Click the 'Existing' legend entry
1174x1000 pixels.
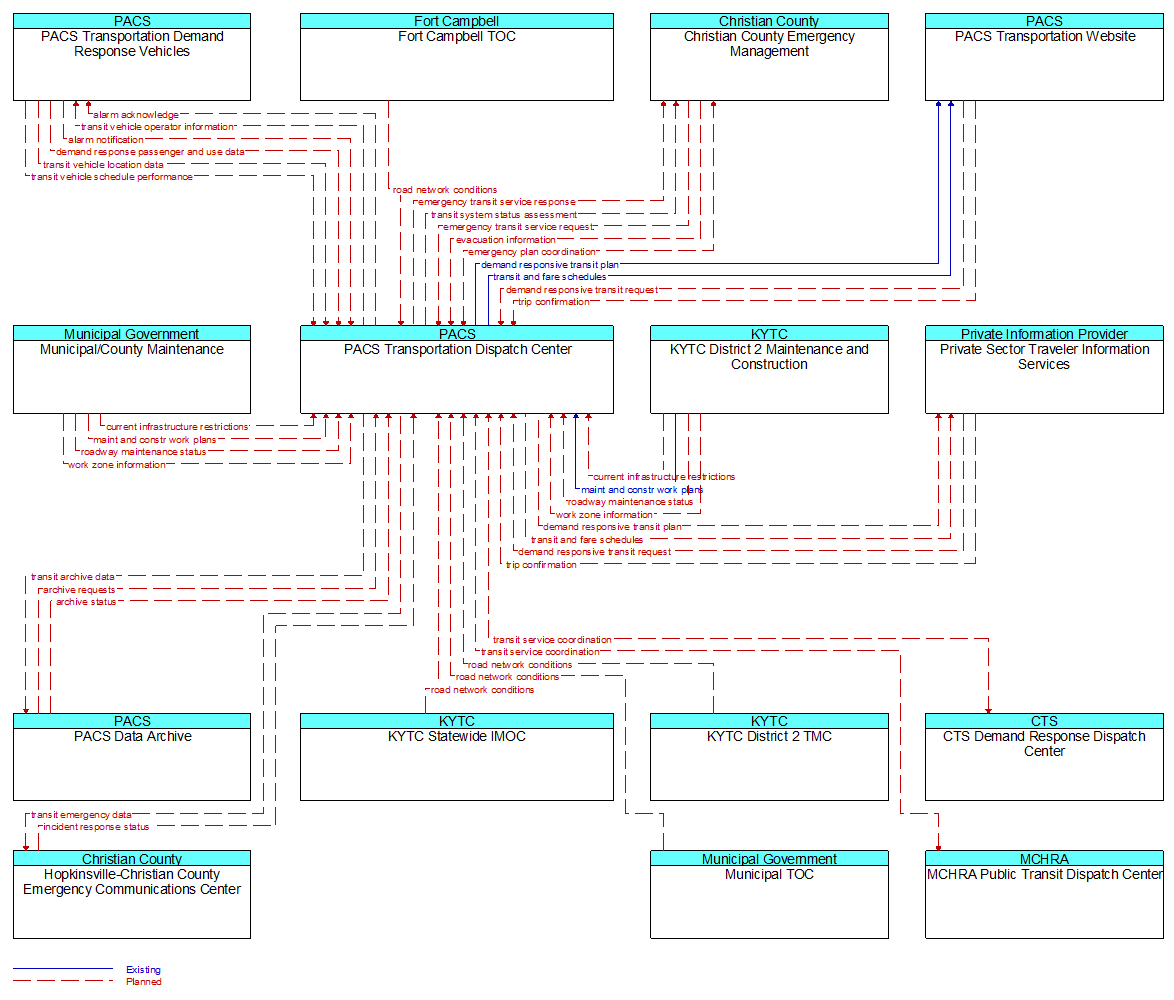143,970
